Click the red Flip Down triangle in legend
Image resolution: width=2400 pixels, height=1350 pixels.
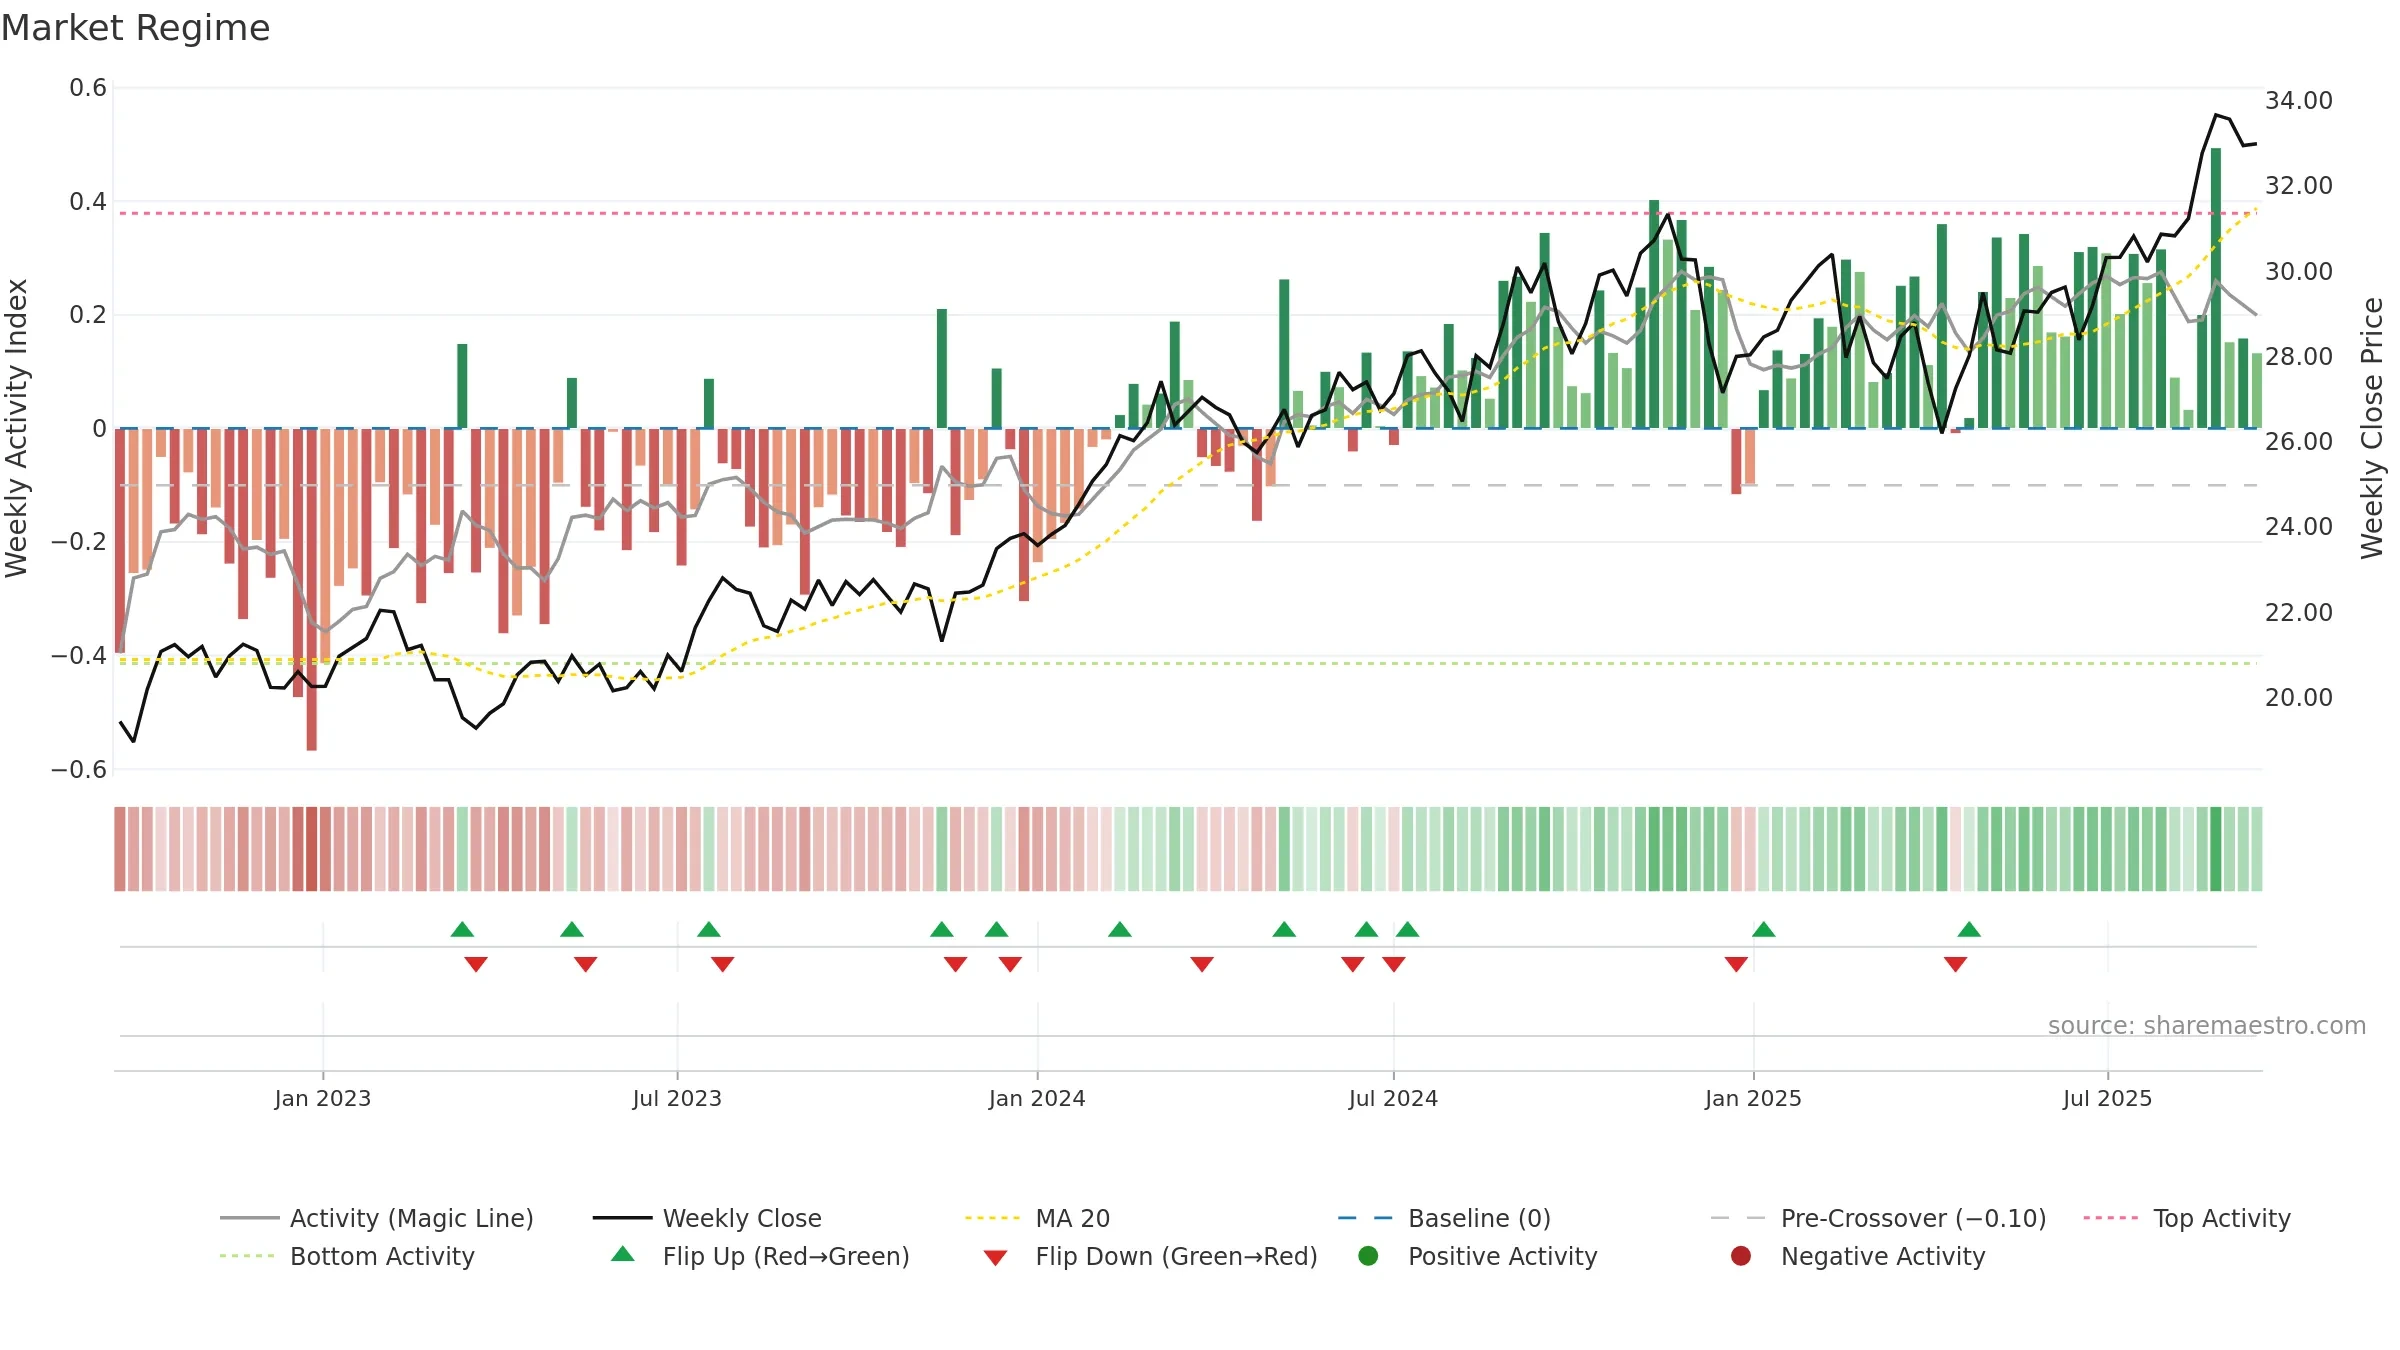(x=995, y=1258)
